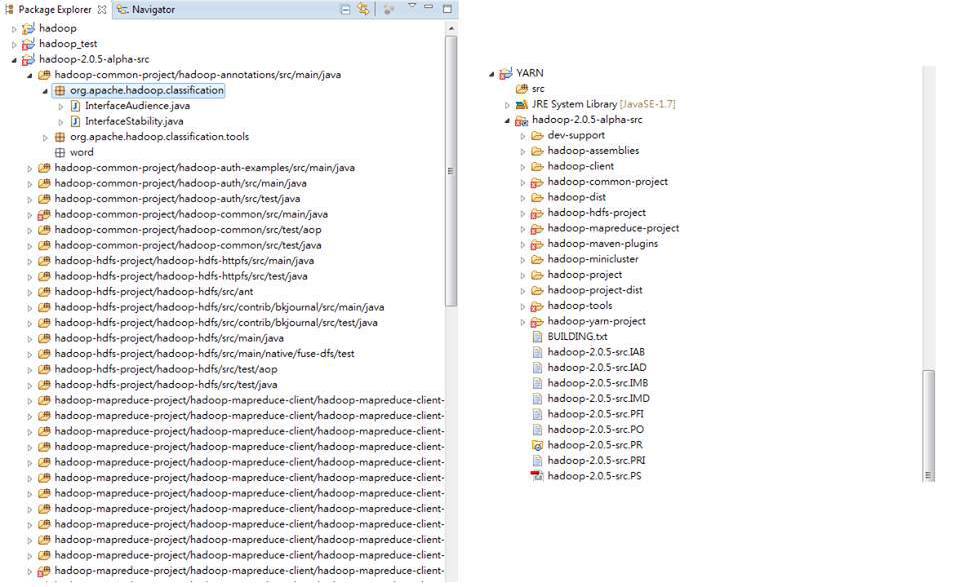Select hadoop-hdfs/src/test/java source folder
Image resolution: width=960 pixels, height=587 pixels.
tap(166, 385)
